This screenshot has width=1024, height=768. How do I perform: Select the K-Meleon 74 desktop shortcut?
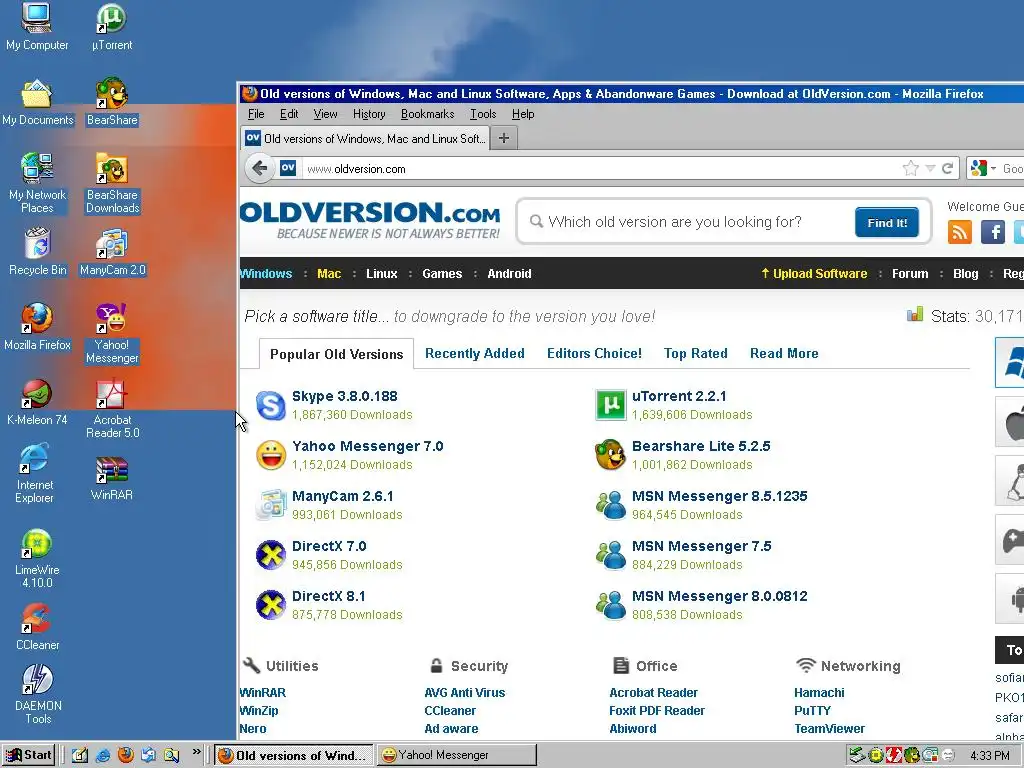click(37, 402)
